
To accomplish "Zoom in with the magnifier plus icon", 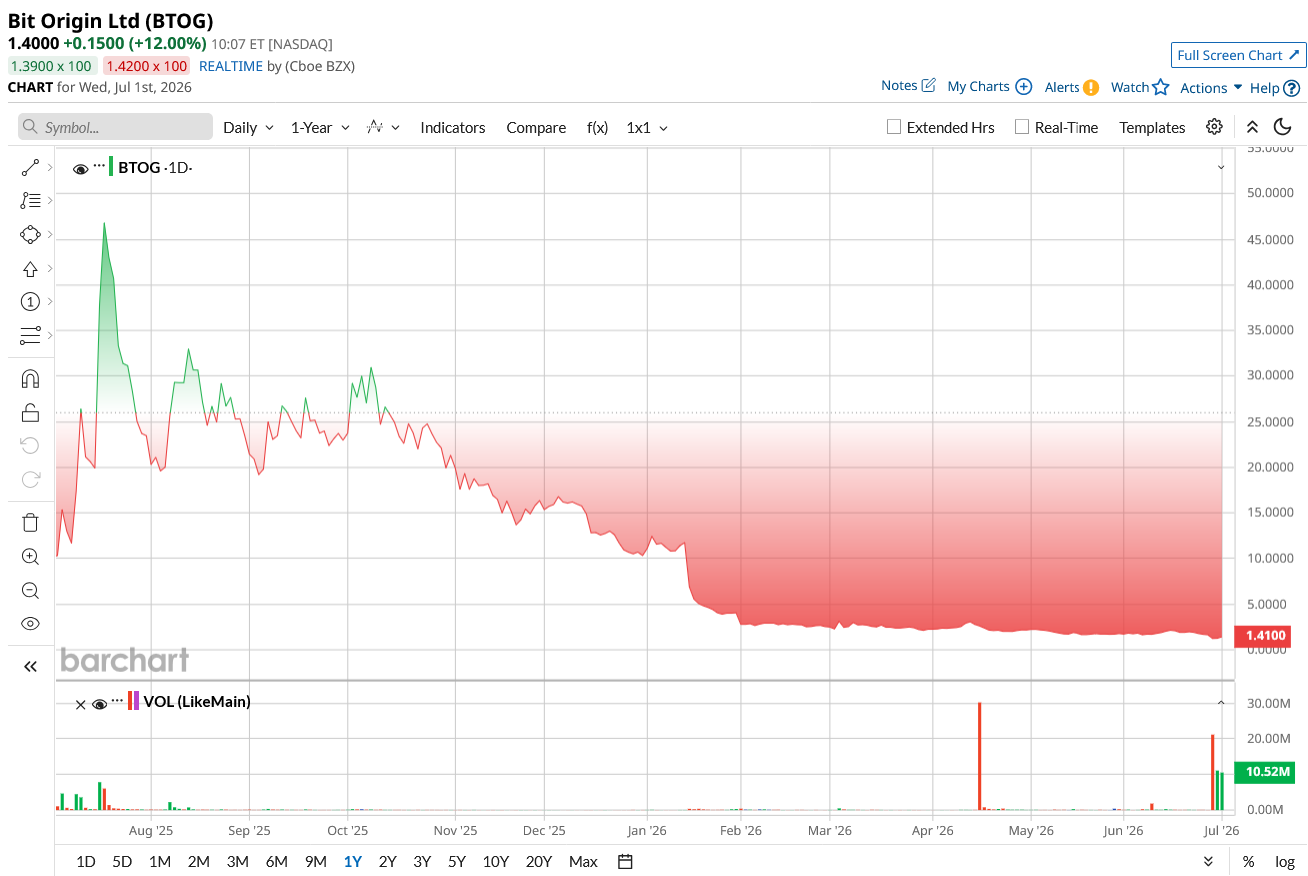I will pos(30,557).
